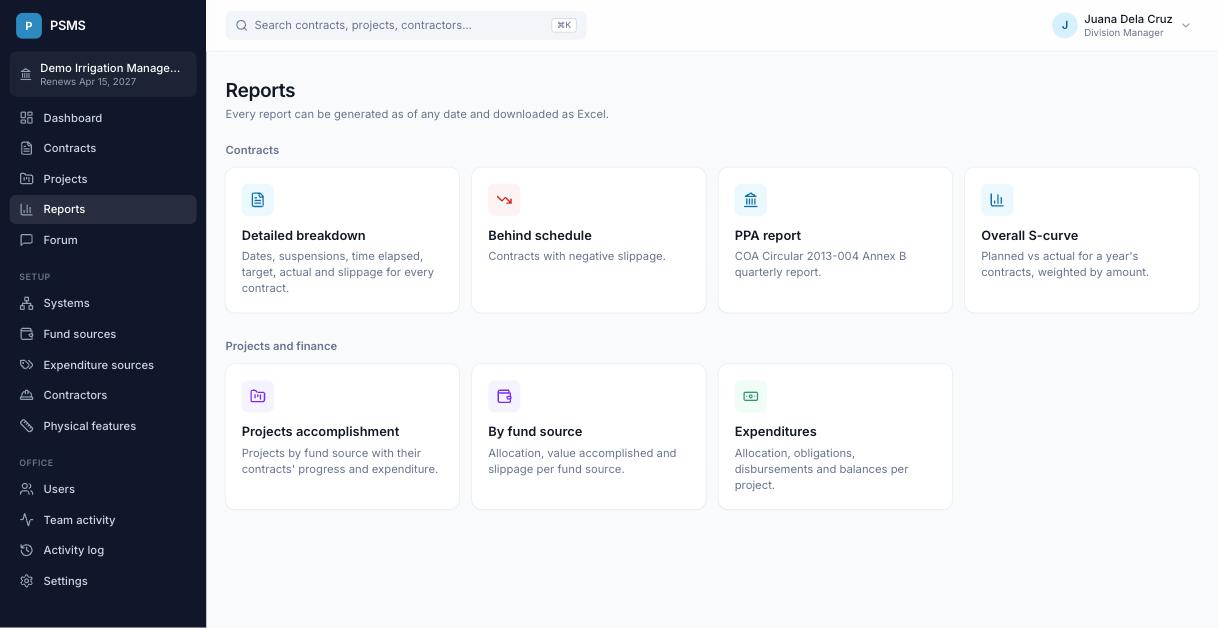This screenshot has height=628, width=1218.
Task: Click the magnifier icon in search bar
Action: (x=241, y=25)
